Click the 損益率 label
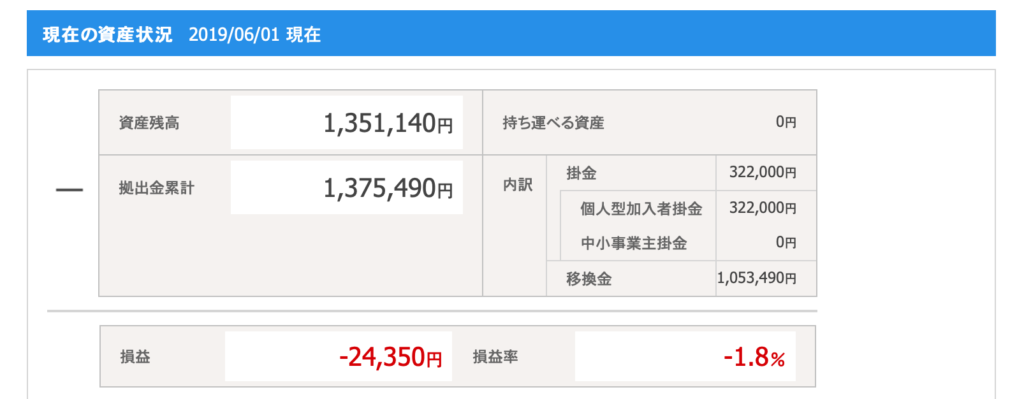Screen dimensions: 1024x399 (x=495, y=357)
